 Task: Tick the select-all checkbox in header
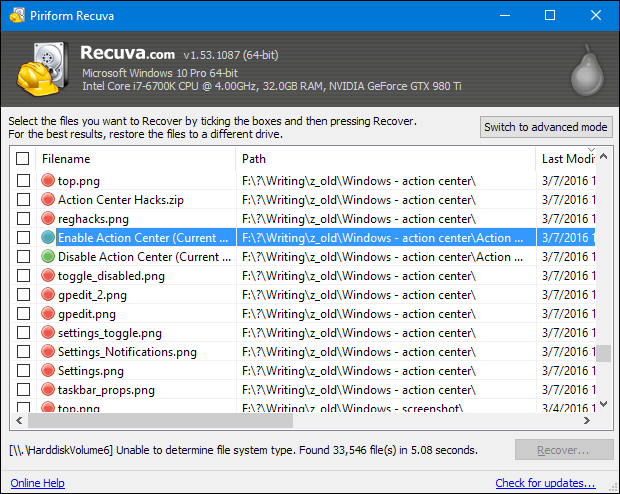pos(23,159)
